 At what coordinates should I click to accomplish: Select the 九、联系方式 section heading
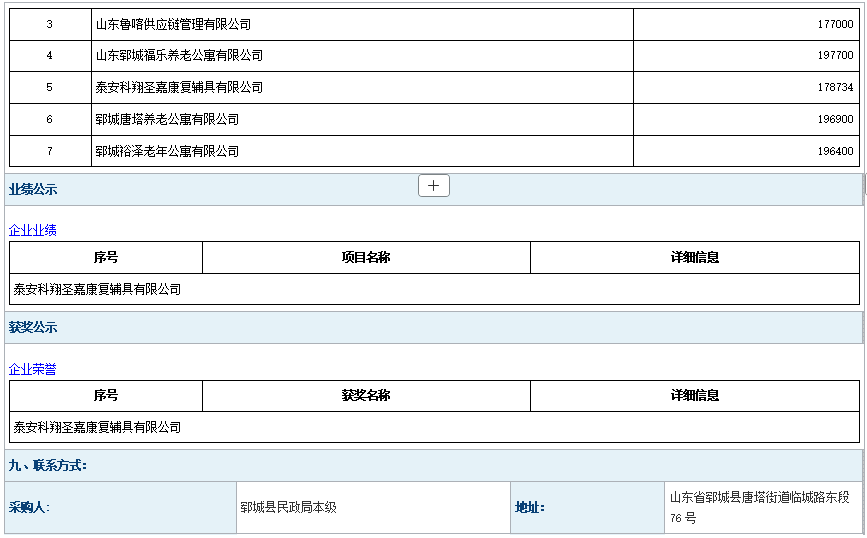(x=48, y=465)
